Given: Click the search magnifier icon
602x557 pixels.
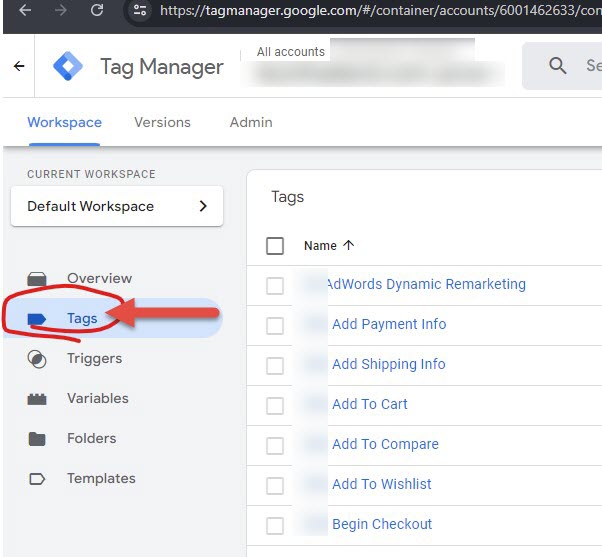Looking at the screenshot, I should click(558, 66).
